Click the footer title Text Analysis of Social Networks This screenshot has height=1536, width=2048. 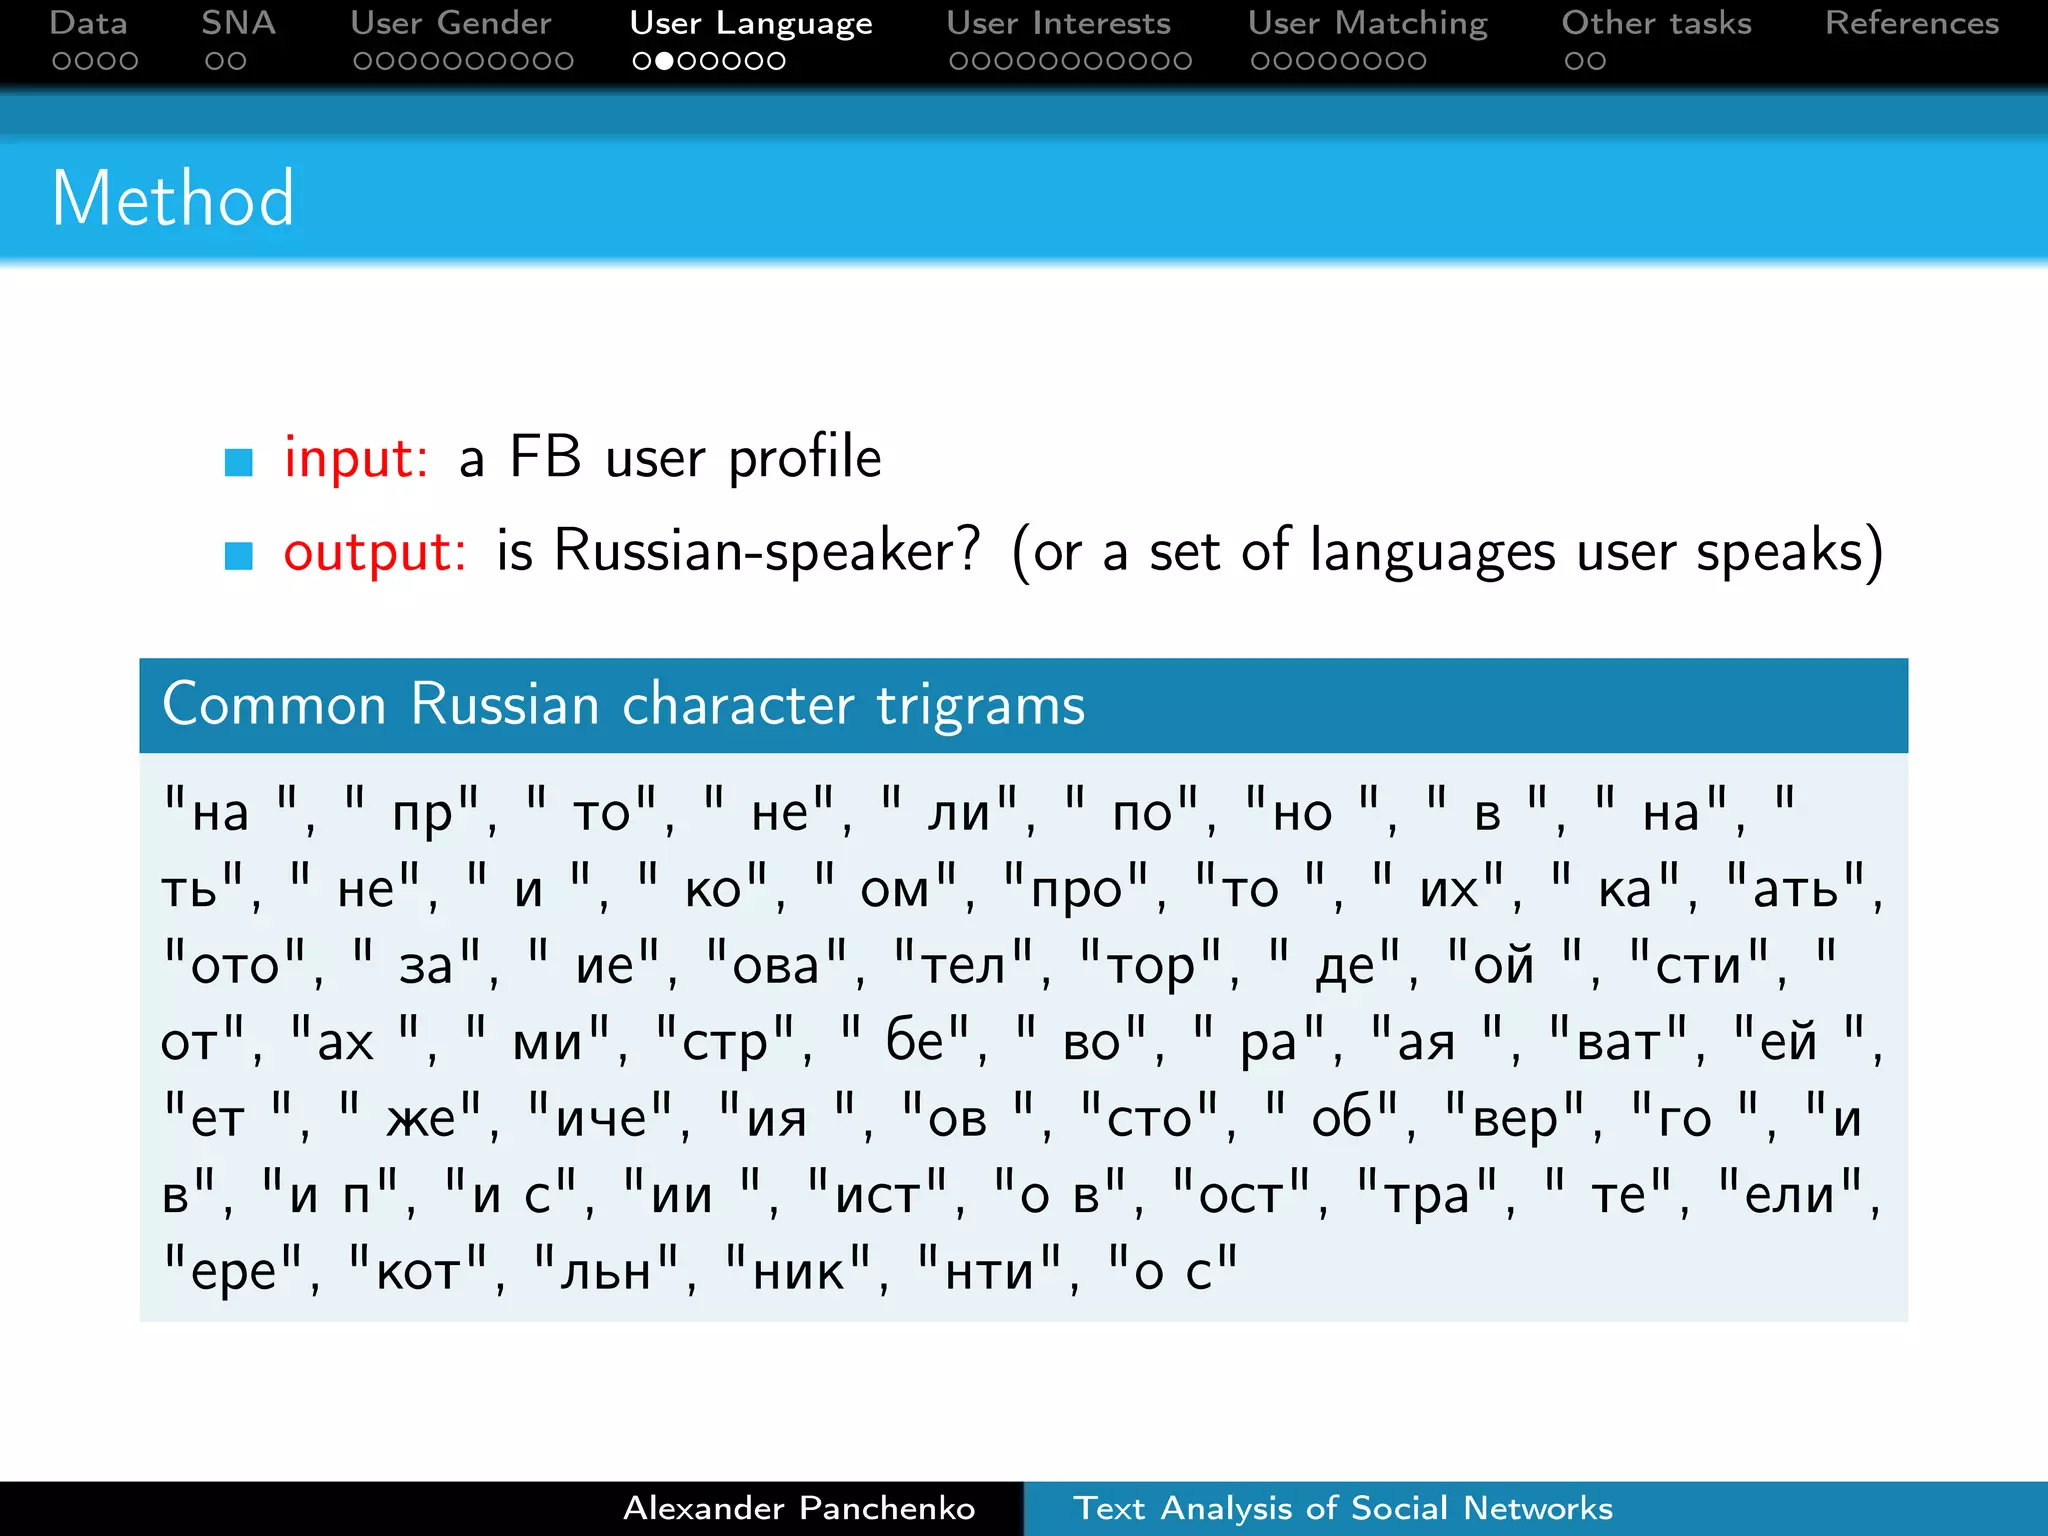click(1343, 1508)
